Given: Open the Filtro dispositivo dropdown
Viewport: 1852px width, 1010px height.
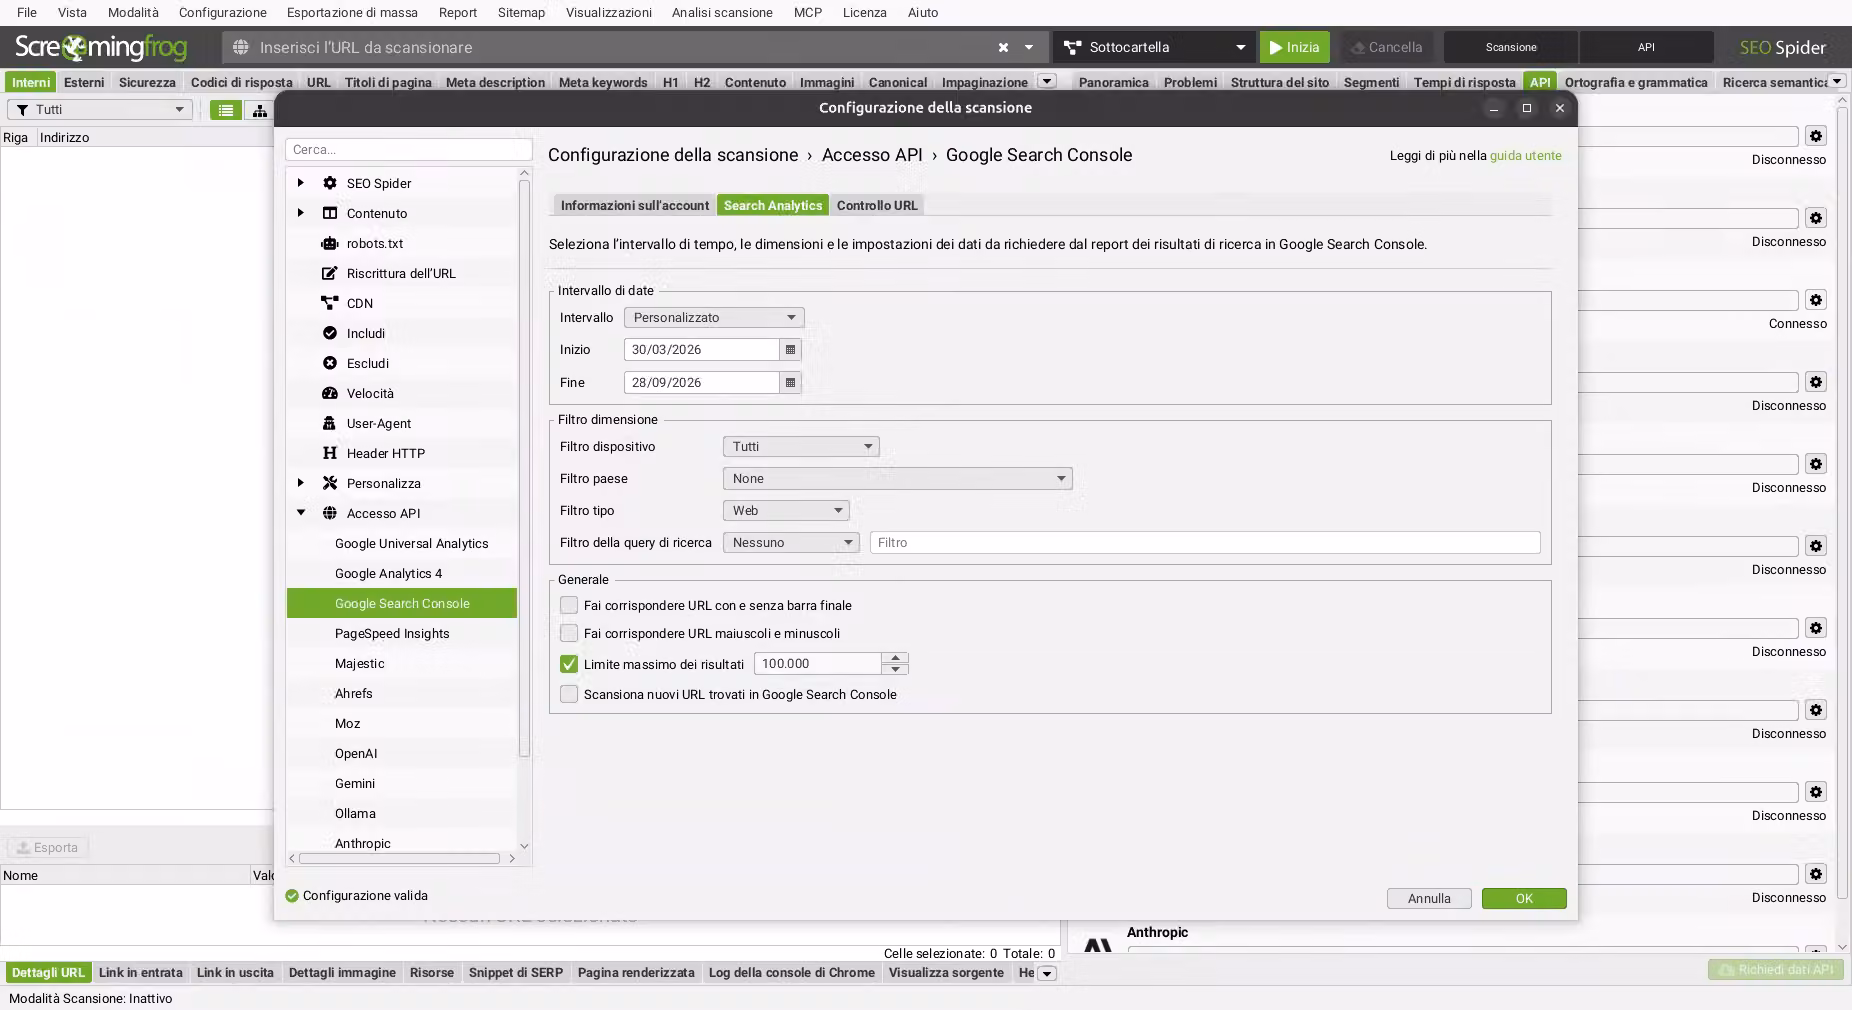Looking at the screenshot, I should pos(801,447).
